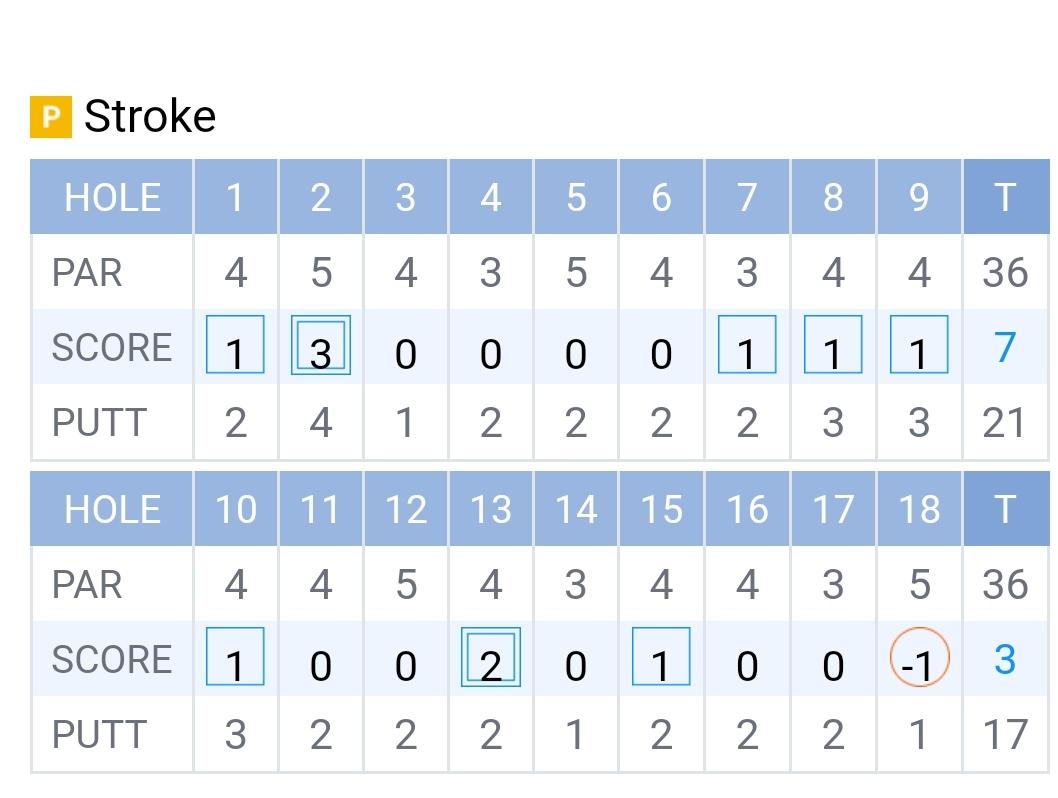Select the boxed score 1 on hole 15
1058x798 pixels.
[x=661, y=658]
